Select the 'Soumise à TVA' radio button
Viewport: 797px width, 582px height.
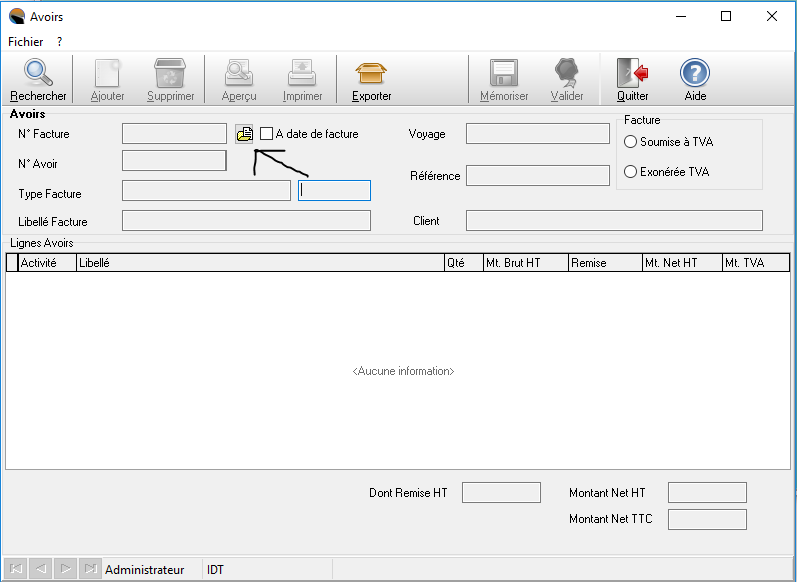point(630,142)
